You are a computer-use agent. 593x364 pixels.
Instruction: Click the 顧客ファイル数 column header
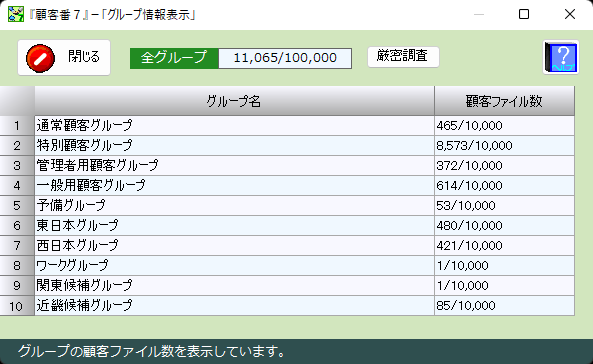point(504,101)
